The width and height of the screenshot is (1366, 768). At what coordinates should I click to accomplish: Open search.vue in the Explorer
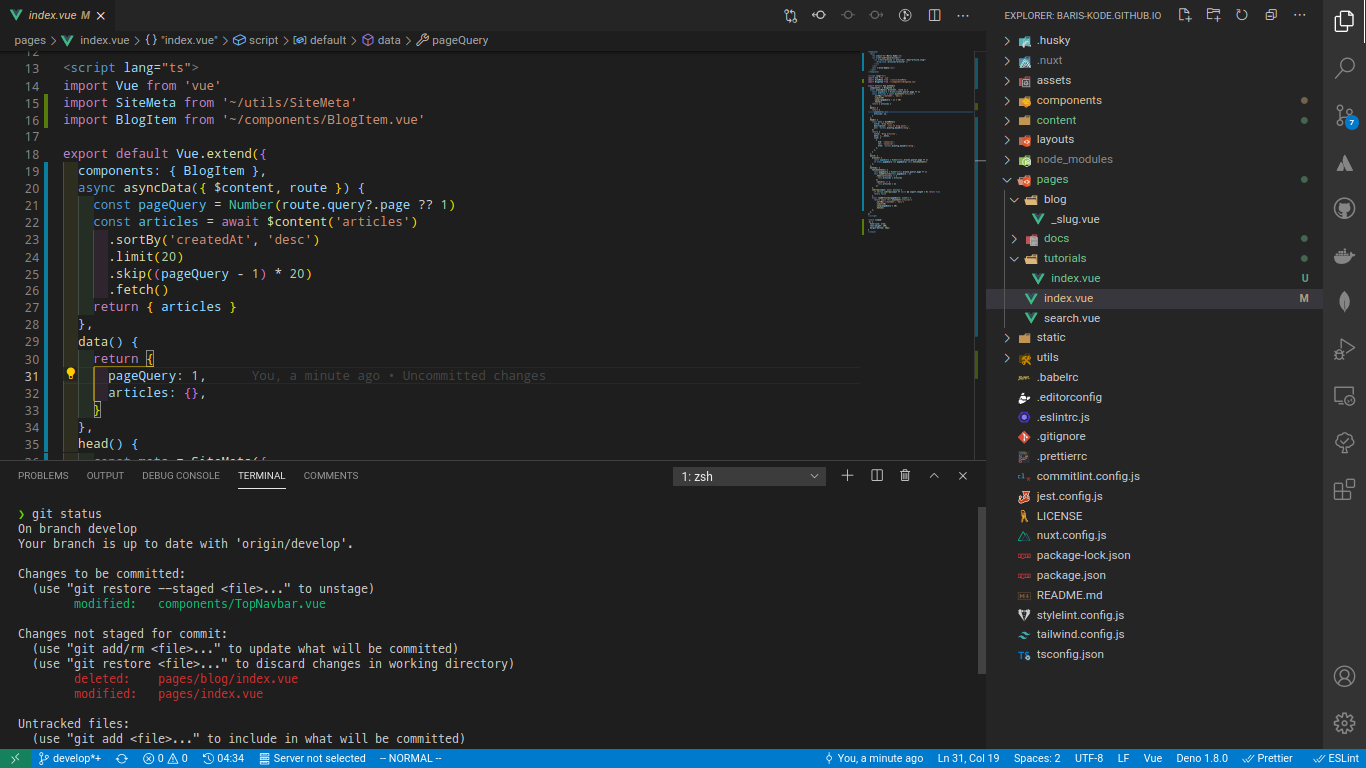(x=1154, y=318)
